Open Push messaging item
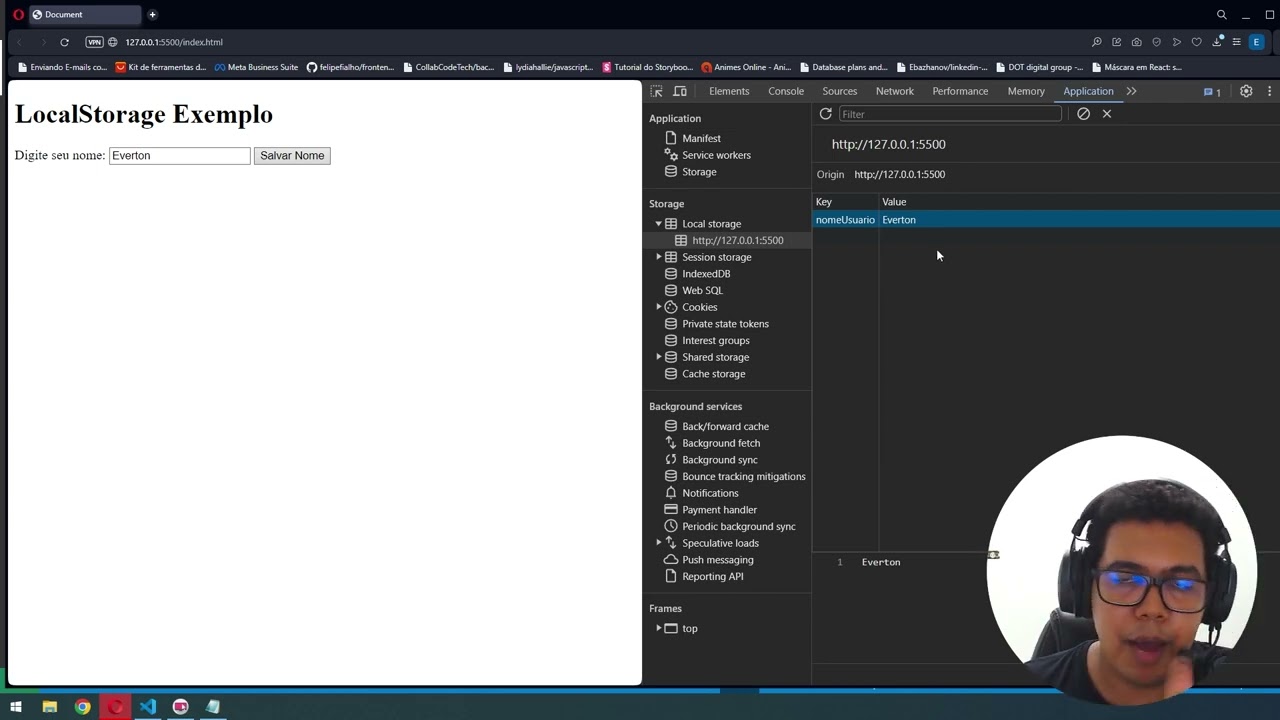This screenshot has width=1280, height=720. pyautogui.click(x=717, y=560)
